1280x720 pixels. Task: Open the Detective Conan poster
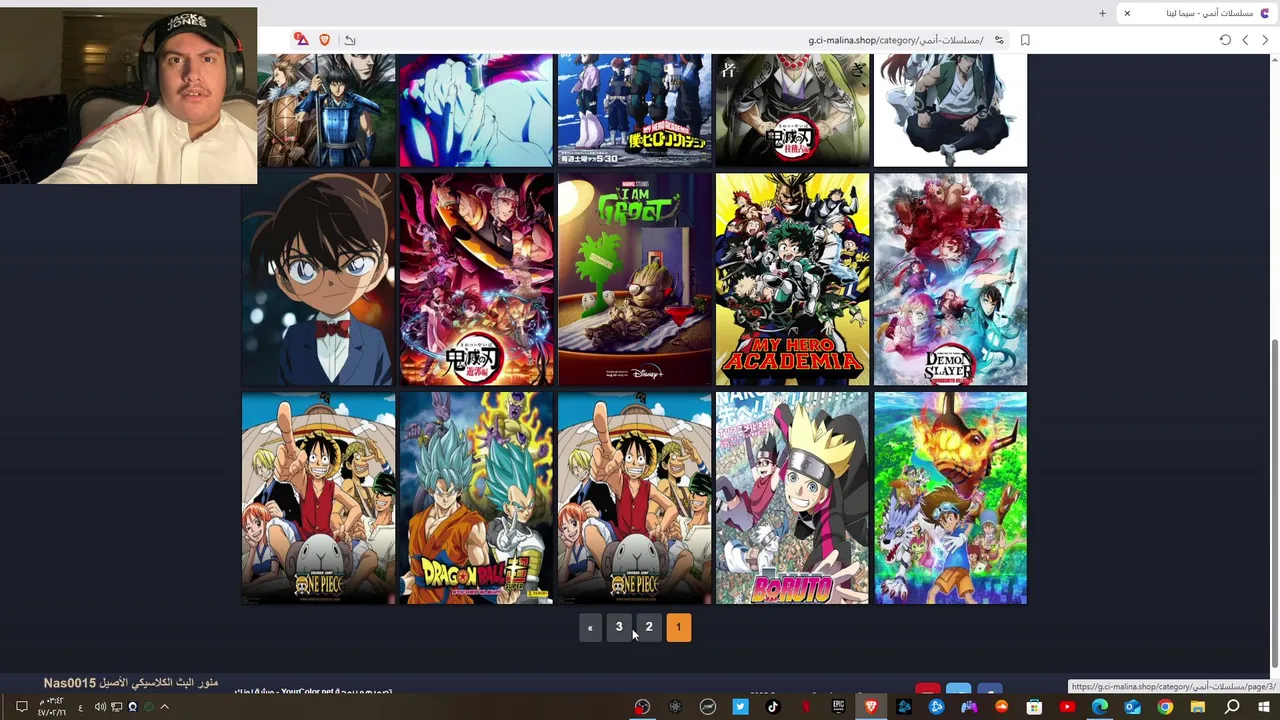click(318, 279)
